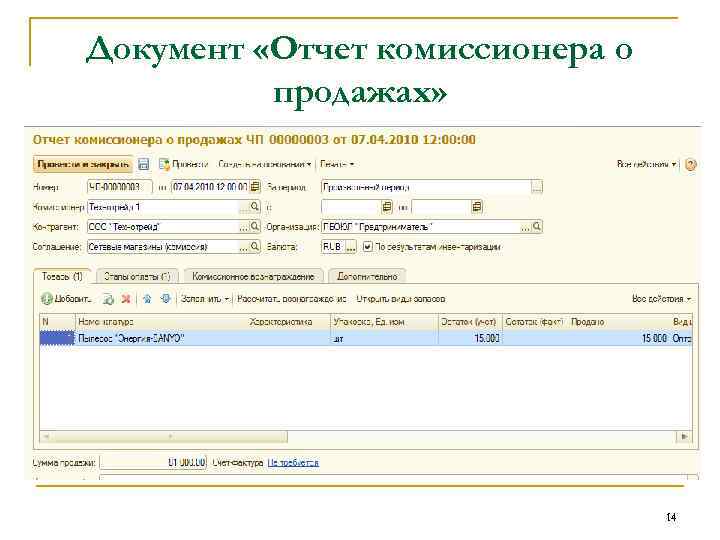Click the Продано cell value 15,000
Screen dimensions: 720x540
click(619, 338)
